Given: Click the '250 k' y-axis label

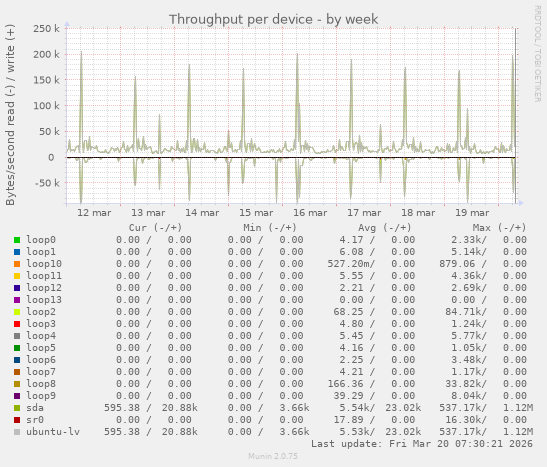Looking at the screenshot, I should coord(46,29).
